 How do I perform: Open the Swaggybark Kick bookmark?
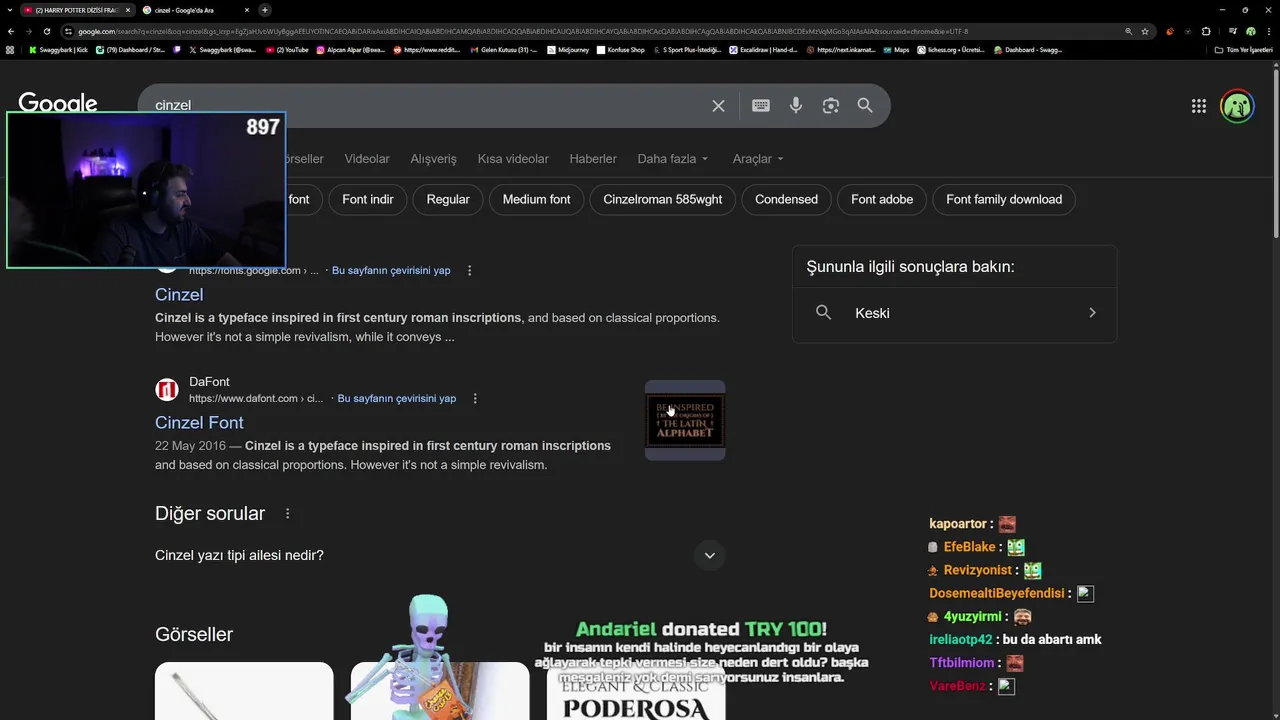click(x=58, y=49)
